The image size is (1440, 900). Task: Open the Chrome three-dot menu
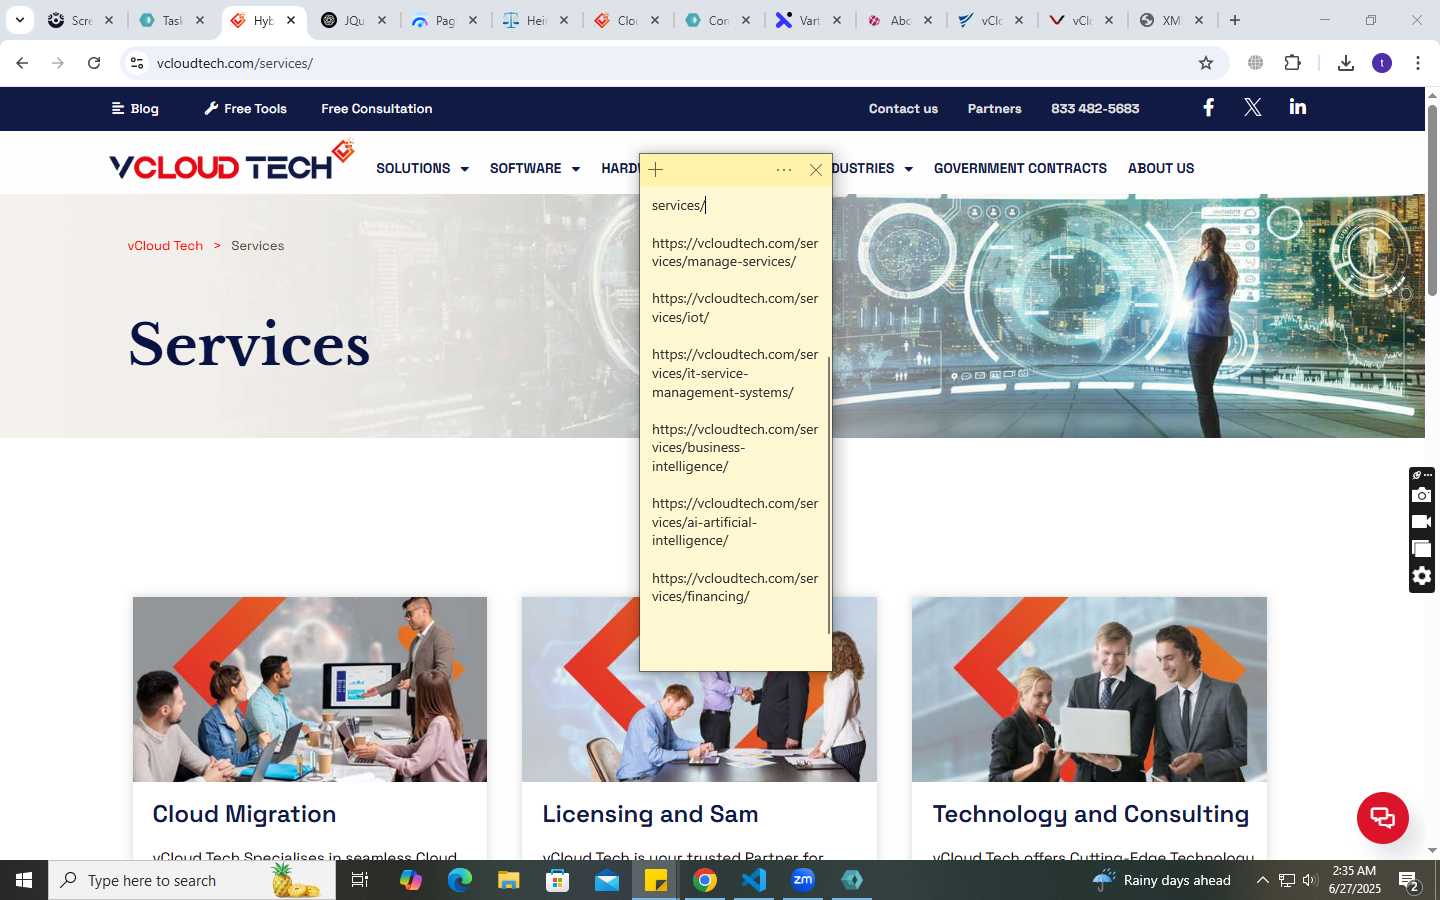click(x=1418, y=63)
